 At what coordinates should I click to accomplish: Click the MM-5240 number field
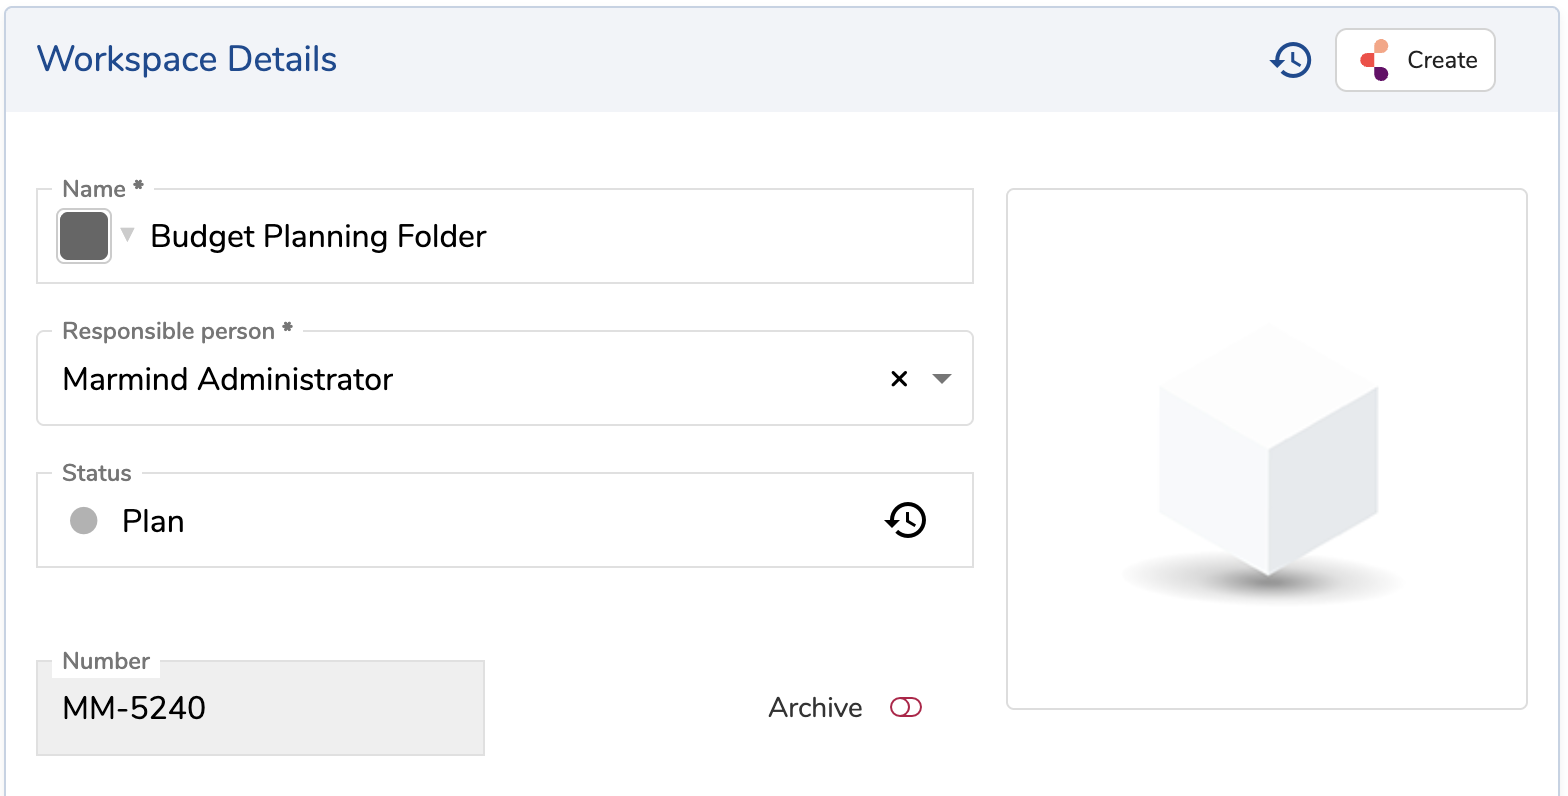pyautogui.click(x=260, y=708)
